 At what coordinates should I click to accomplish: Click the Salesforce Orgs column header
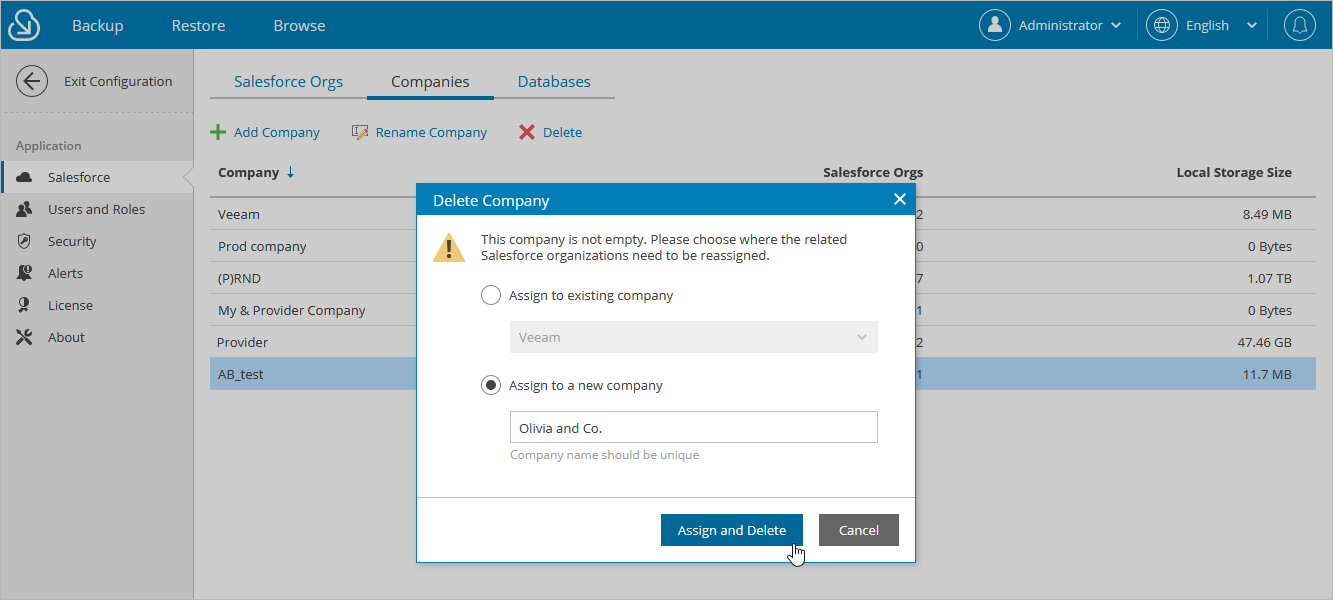[873, 172]
